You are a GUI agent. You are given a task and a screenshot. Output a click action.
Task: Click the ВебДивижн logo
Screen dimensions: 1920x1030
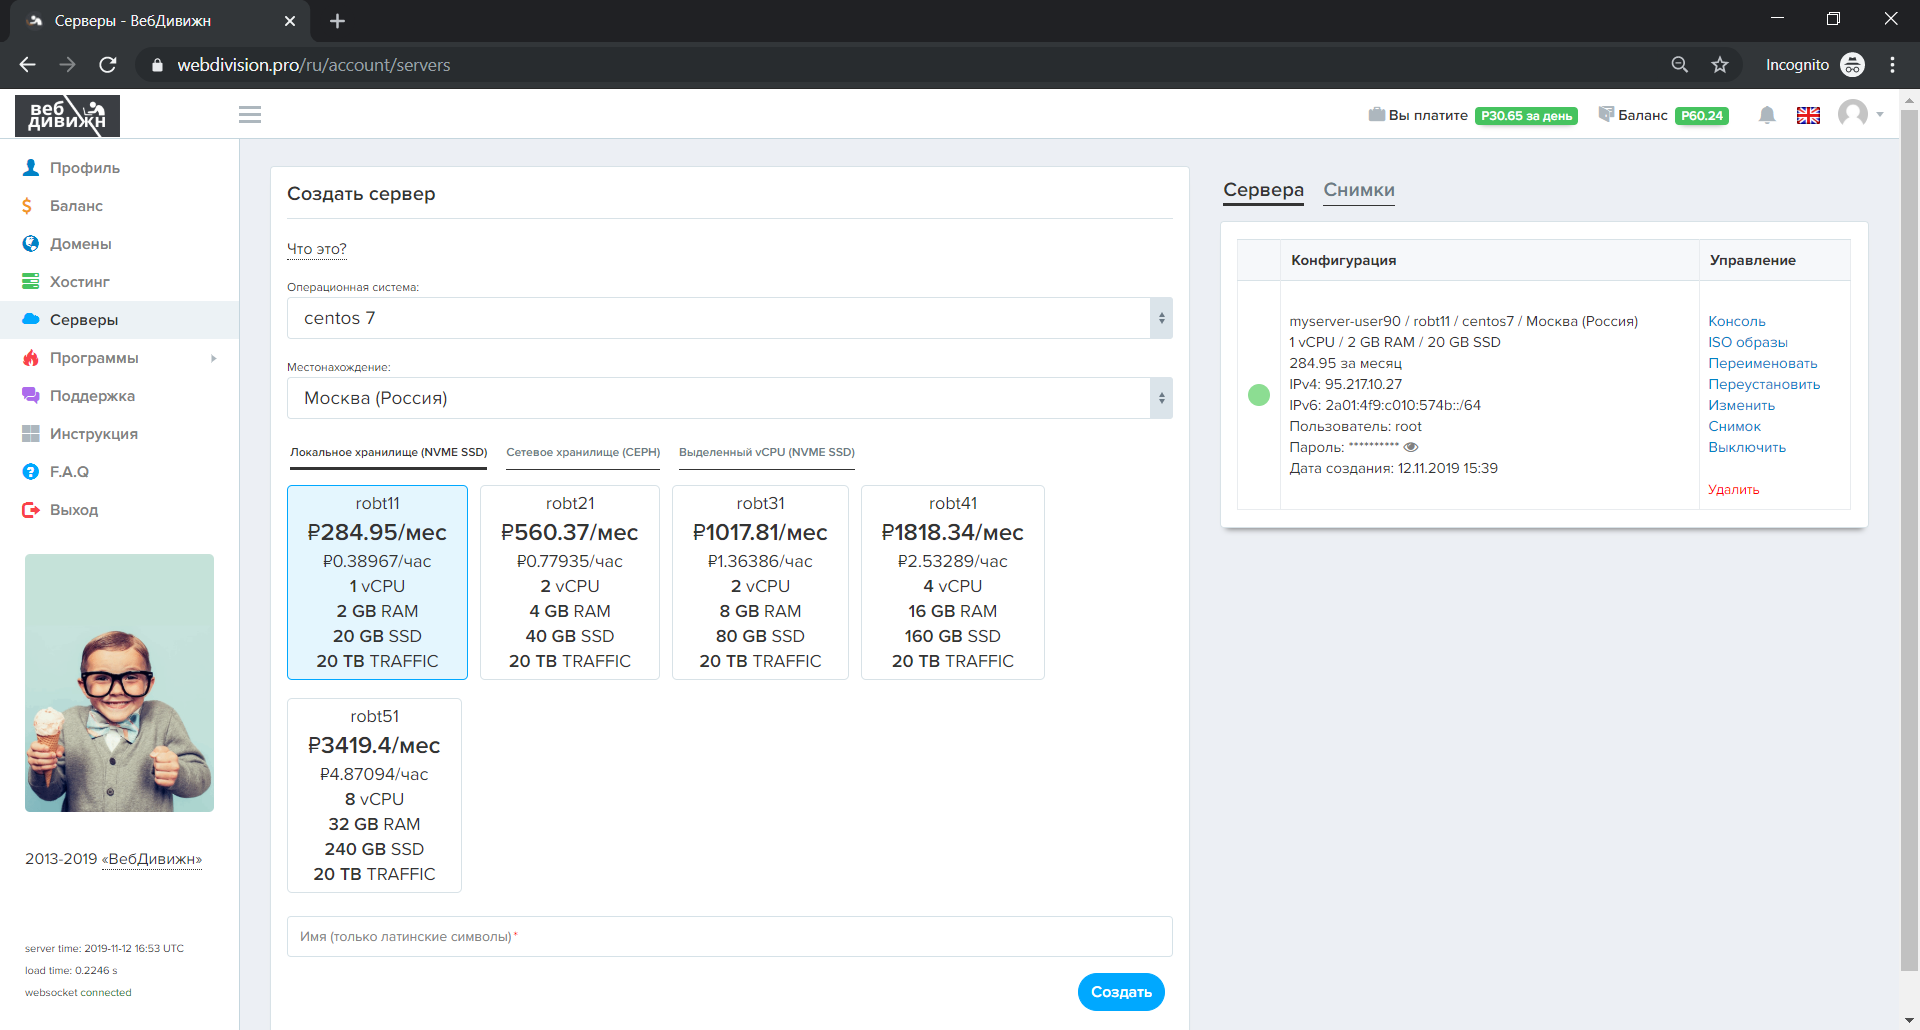67,116
